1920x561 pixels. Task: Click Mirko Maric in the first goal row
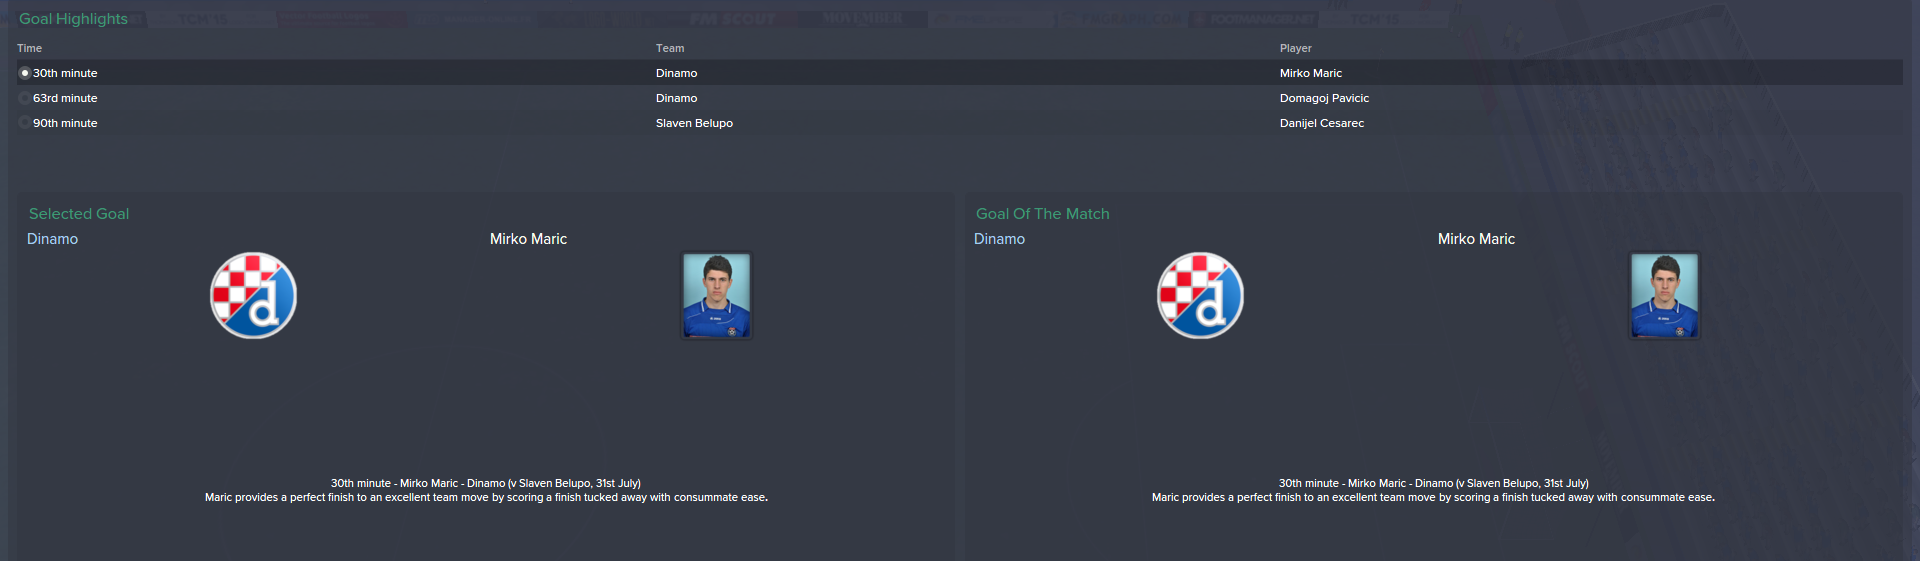point(1311,73)
